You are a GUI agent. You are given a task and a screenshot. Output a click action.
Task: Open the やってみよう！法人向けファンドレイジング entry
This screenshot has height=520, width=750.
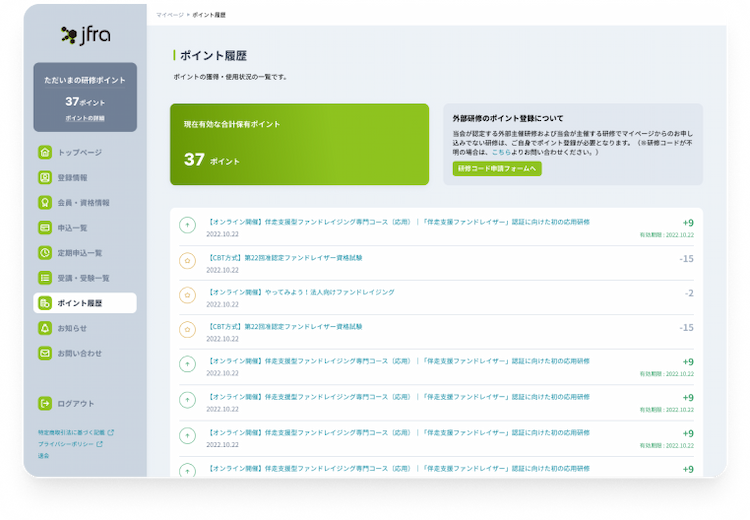(301, 292)
